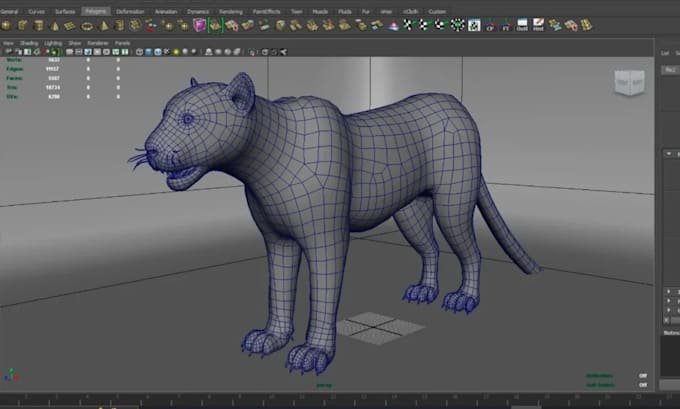The width and height of the screenshot is (680, 409).
Task: Click the magenta cube shelf icon
Action: pos(199,25)
